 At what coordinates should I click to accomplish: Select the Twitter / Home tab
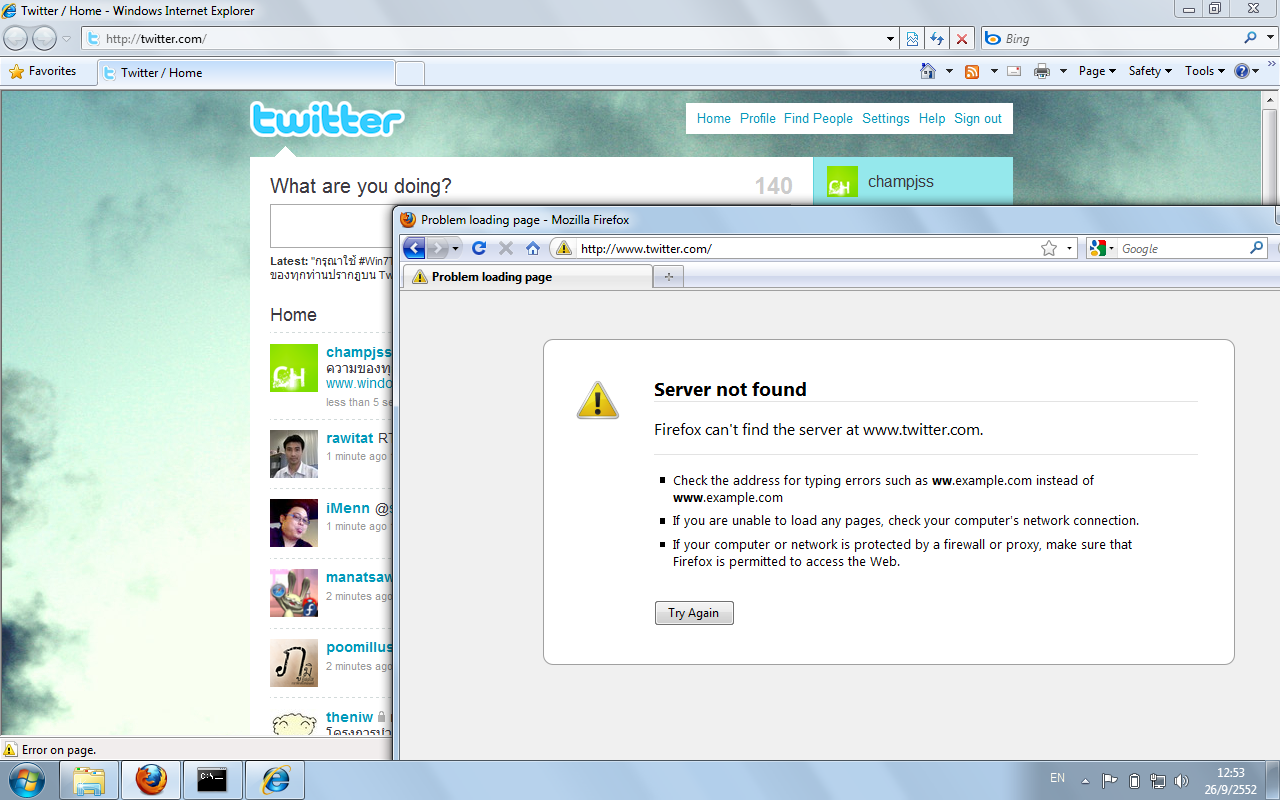246,73
